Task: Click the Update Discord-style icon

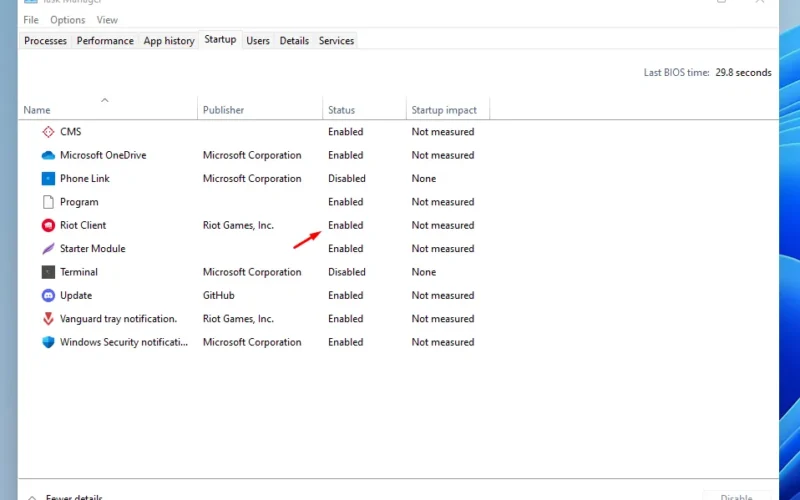Action: click(x=48, y=295)
